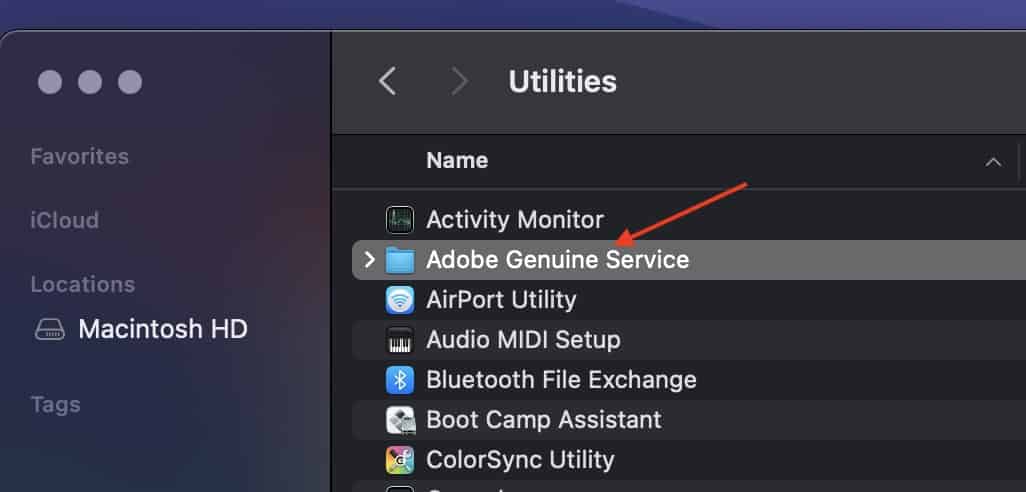Click the Boot Camp Assistant icon

pos(400,420)
